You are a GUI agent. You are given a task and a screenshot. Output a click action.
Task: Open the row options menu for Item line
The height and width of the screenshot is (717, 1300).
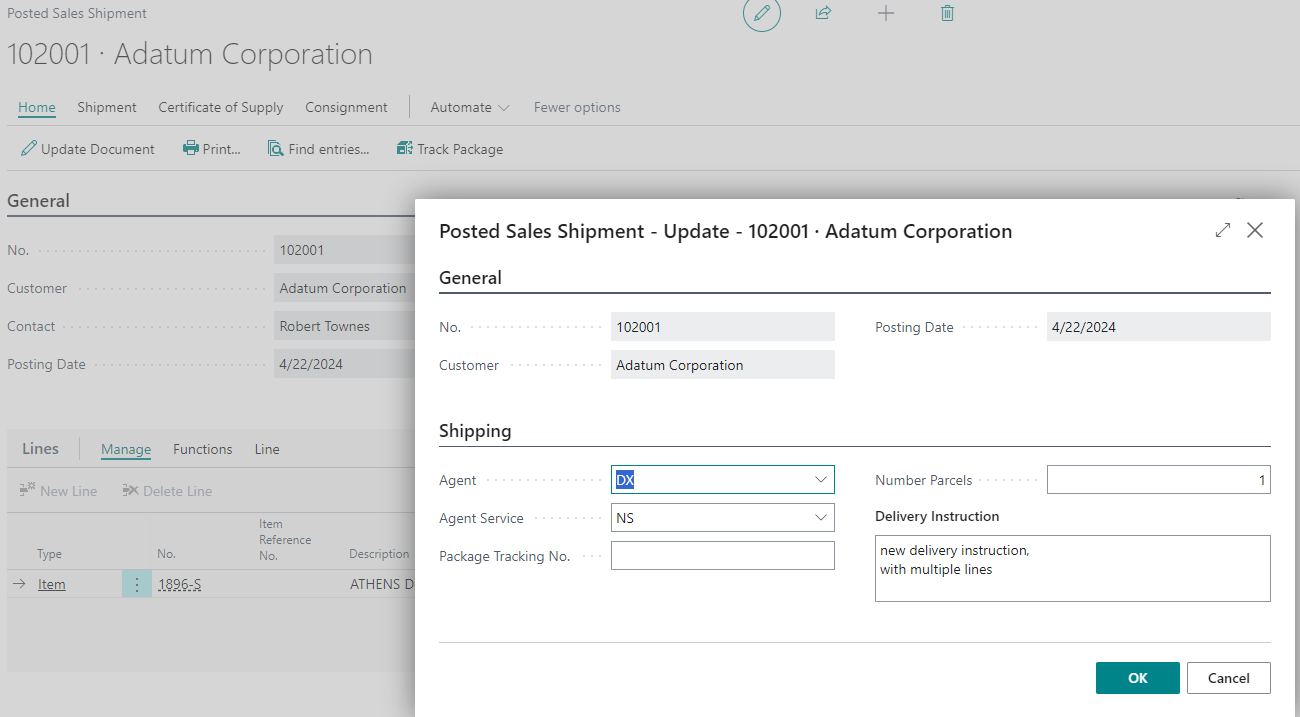tap(137, 584)
